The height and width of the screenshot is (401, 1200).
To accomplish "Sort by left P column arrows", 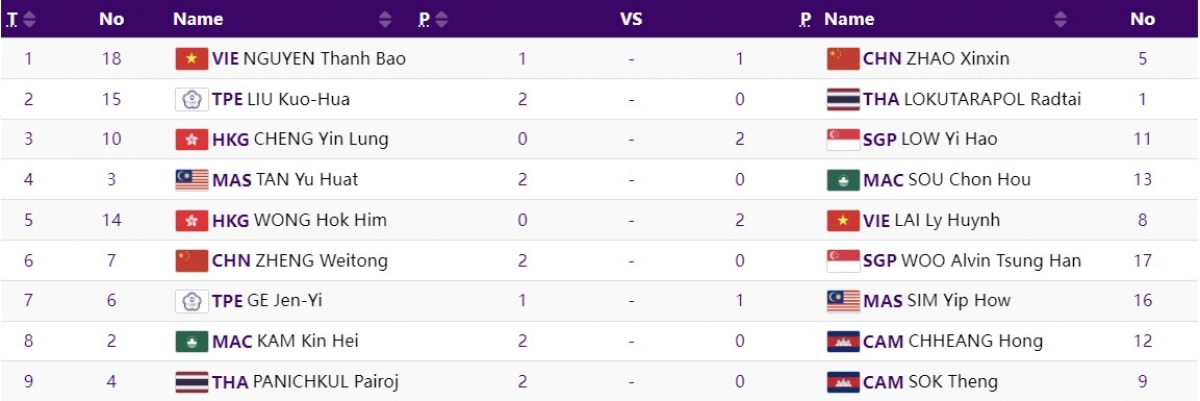I will [442, 19].
